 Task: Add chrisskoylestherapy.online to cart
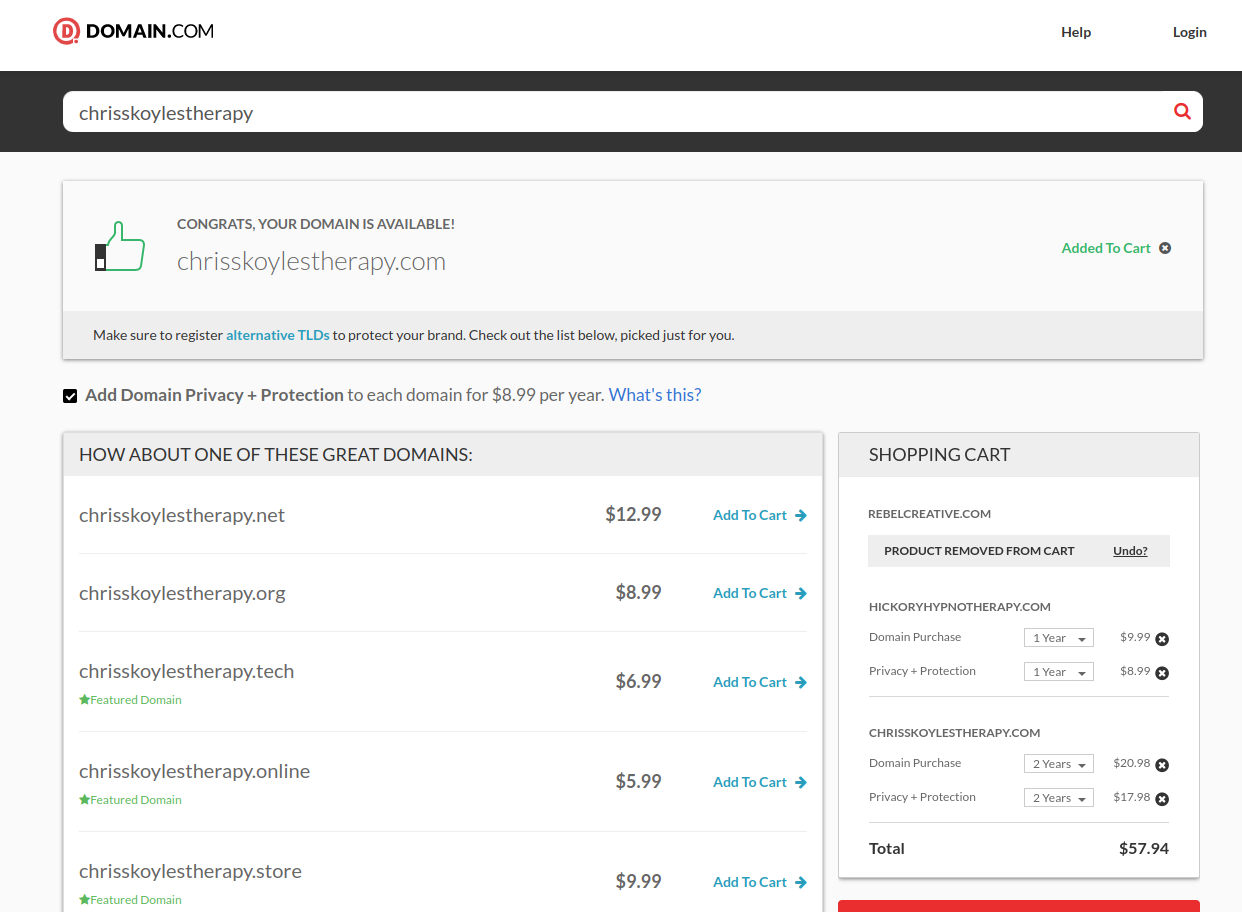pyautogui.click(x=750, y=783)
